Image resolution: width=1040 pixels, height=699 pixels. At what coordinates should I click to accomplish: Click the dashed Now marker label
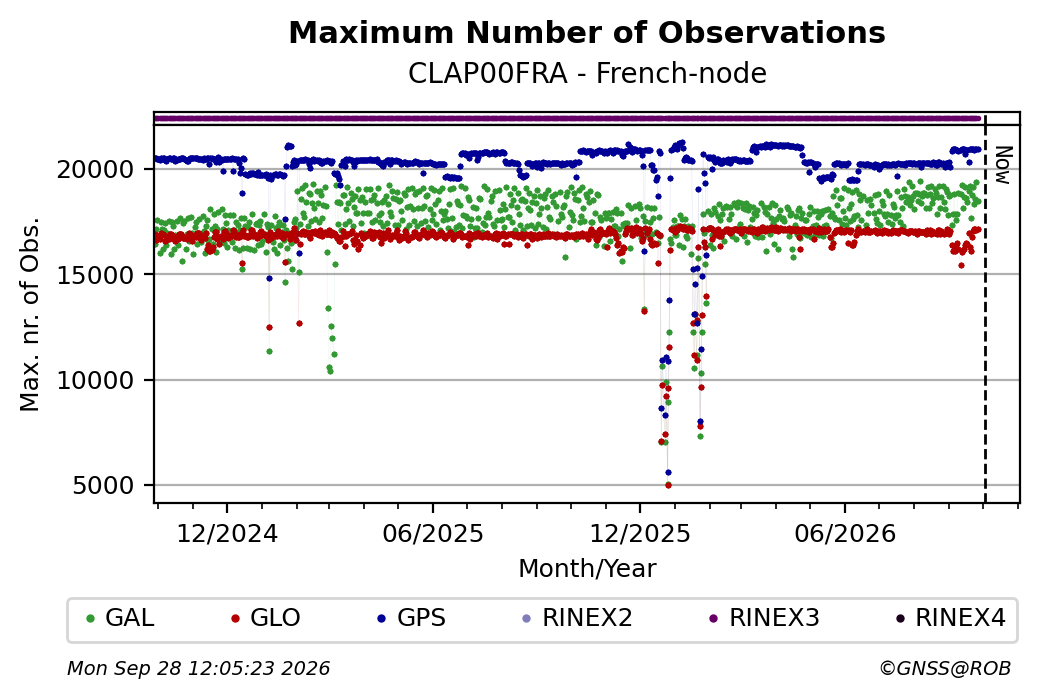click(1004, 165)
